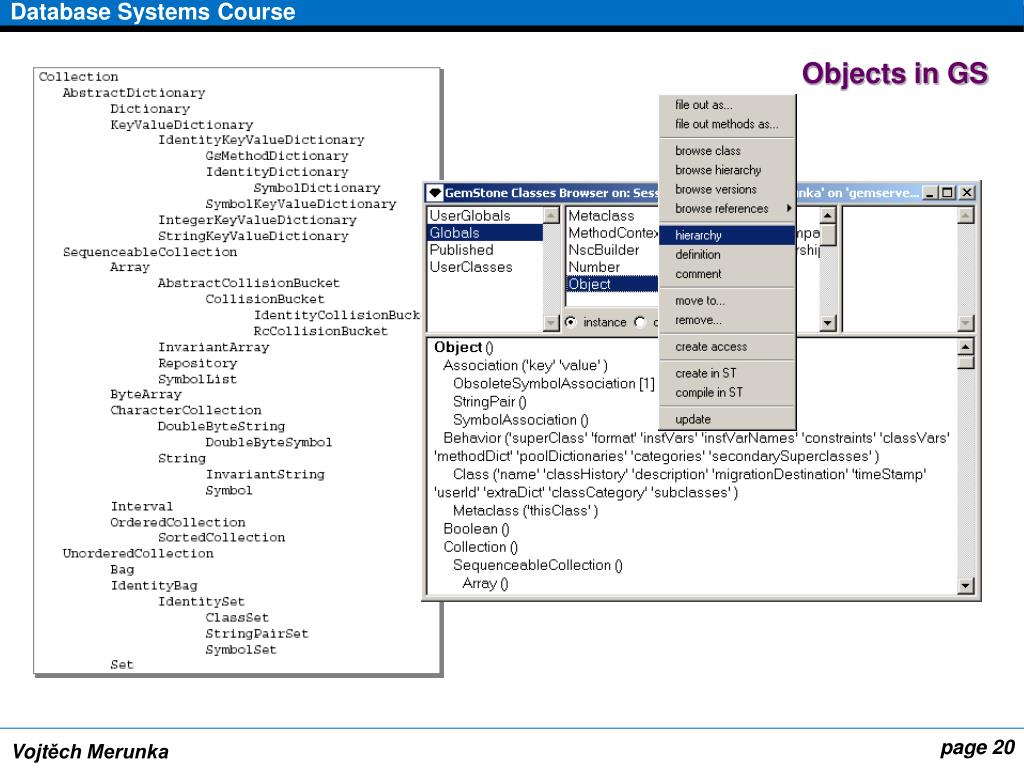Click 'SequenceableCollection ()' in Browser hierarchy pane
This screenshot has height=768, width=1024.
tap(537, 566)
